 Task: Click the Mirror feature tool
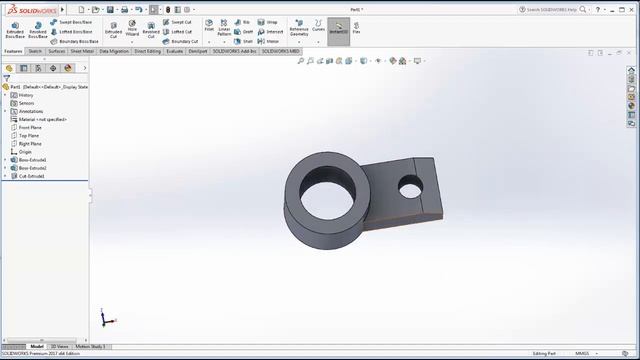(268, 42)
